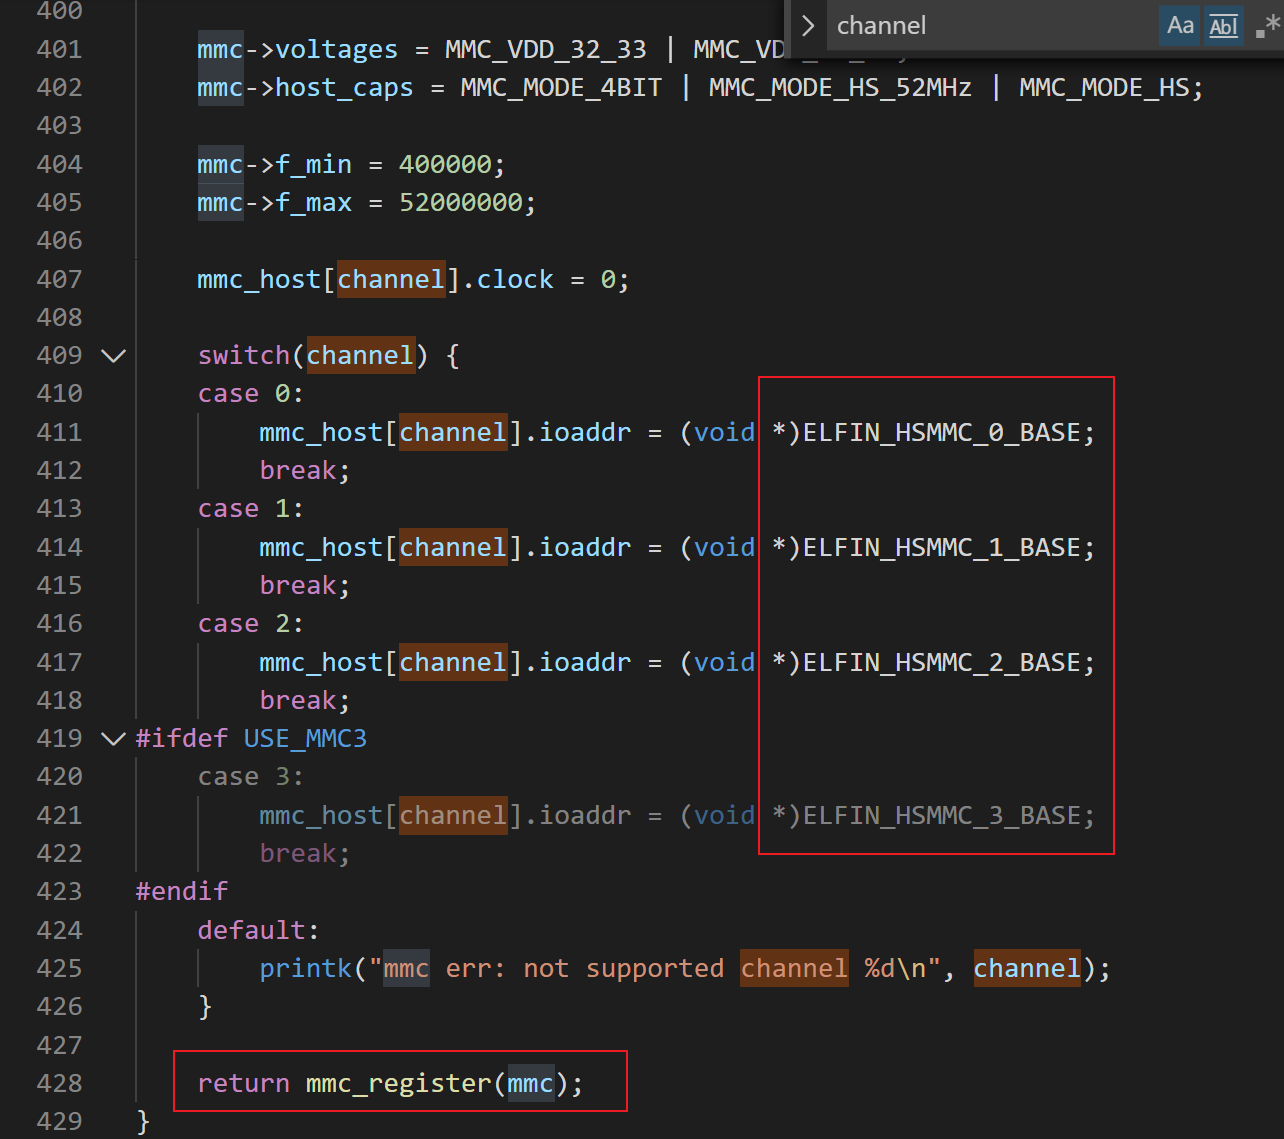Click line number 427 in the gutter
The height and width of the screenshot is (1139, 1284).
pos(59,1046)
